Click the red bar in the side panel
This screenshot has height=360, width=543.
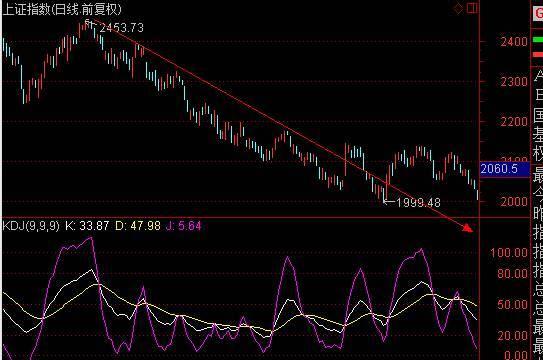point(538,54)
